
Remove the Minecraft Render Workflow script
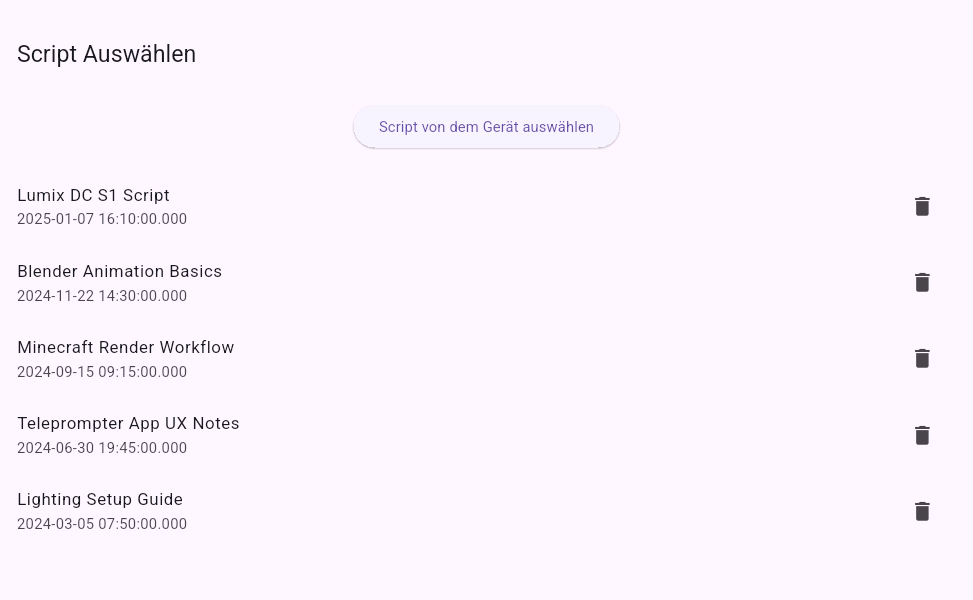click(922, 358)
